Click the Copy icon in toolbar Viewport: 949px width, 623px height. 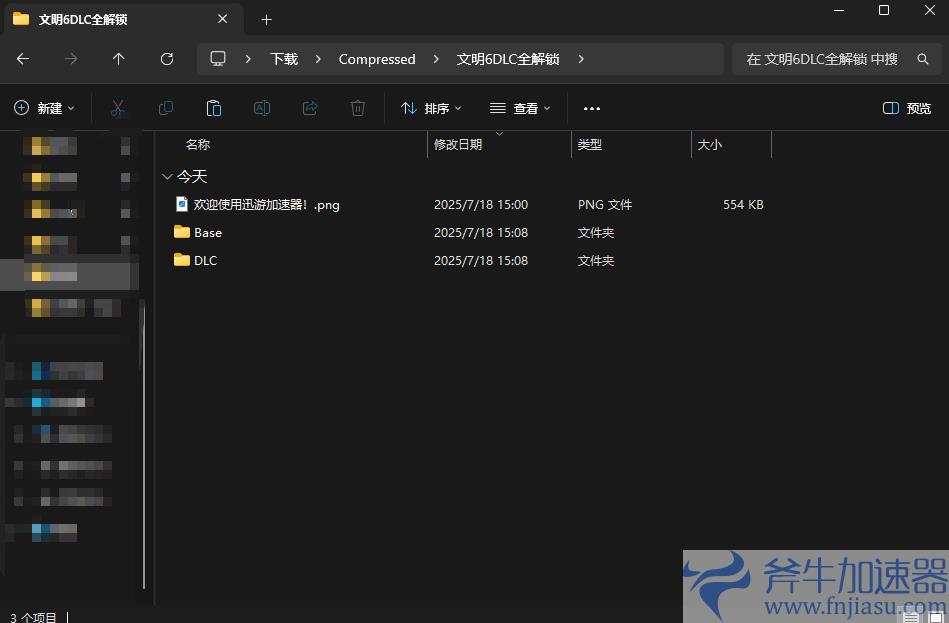pos(166,108)
